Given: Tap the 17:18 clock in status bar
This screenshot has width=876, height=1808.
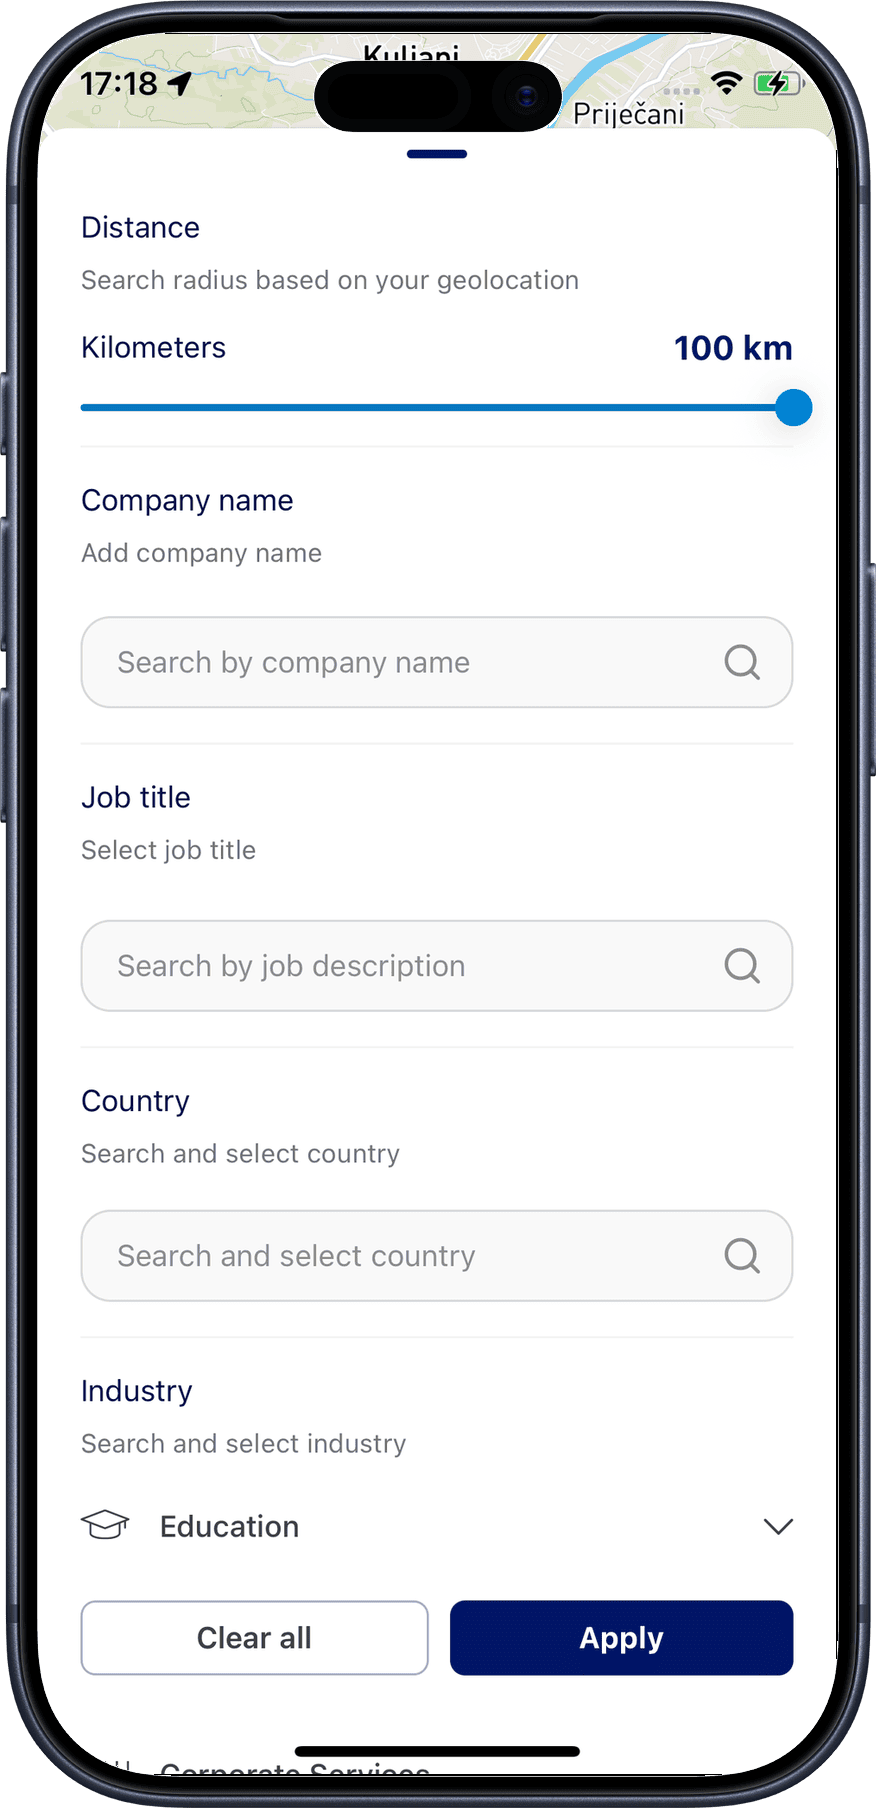Looking at the screenshot, I should pyautogui.click(x=119, y=84).
